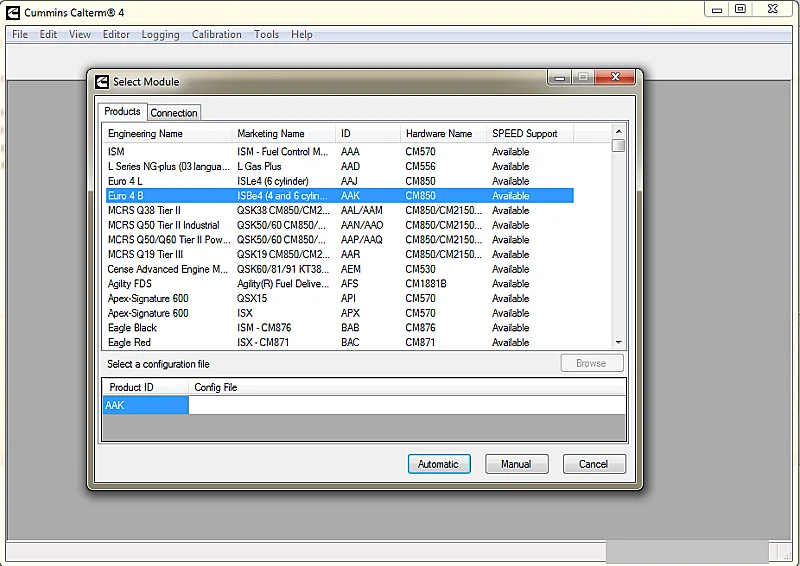Click the CM876 hardware name cell
The width and height of the screenshot is (800, 566).
point(420,328)
